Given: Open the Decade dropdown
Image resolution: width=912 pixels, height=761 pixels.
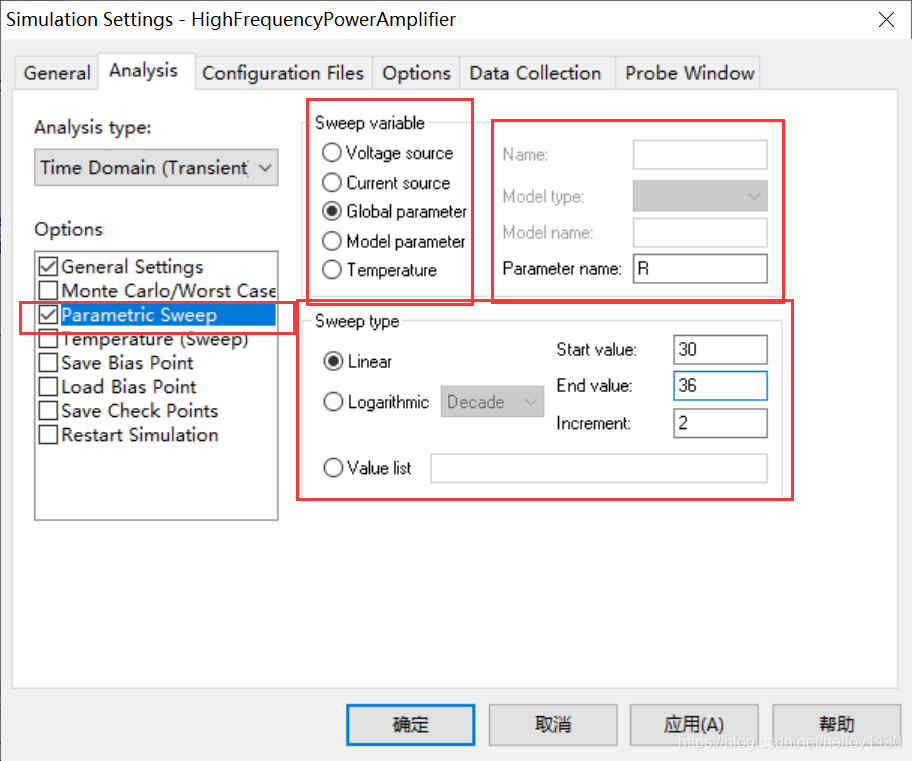Looking at the screenshot, I should [492, 401].
